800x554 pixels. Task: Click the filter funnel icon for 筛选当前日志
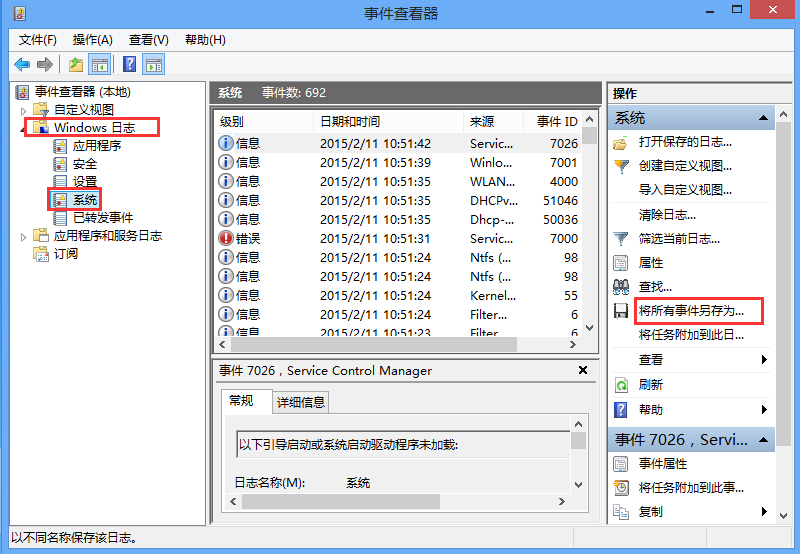point(621,239)
